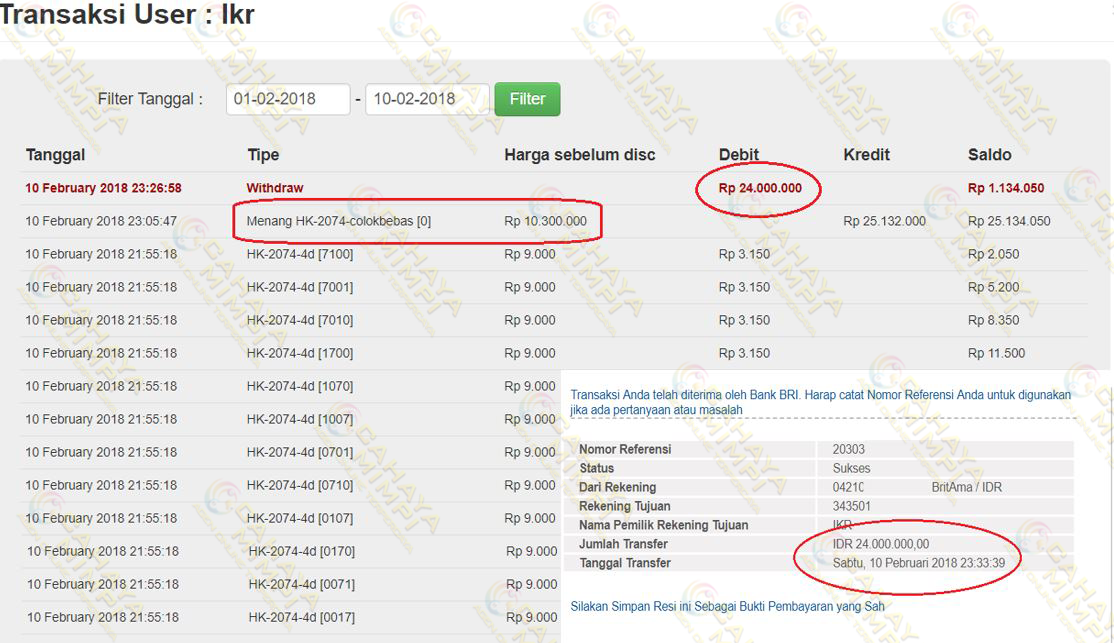Click the Silakan Simpan Resi receipt note
The height and width of the screenshot is (643, 1114).
pyautogui.click(x=727, y=606)
